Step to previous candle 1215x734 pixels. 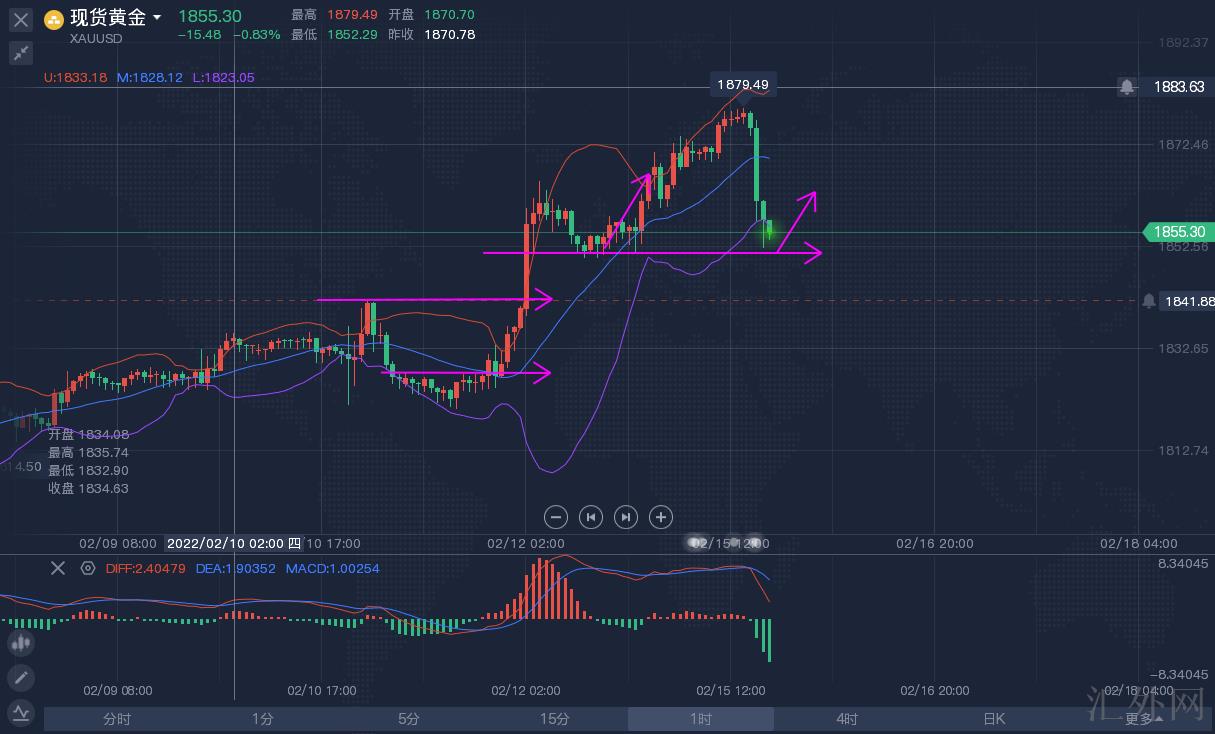(591, 517)
